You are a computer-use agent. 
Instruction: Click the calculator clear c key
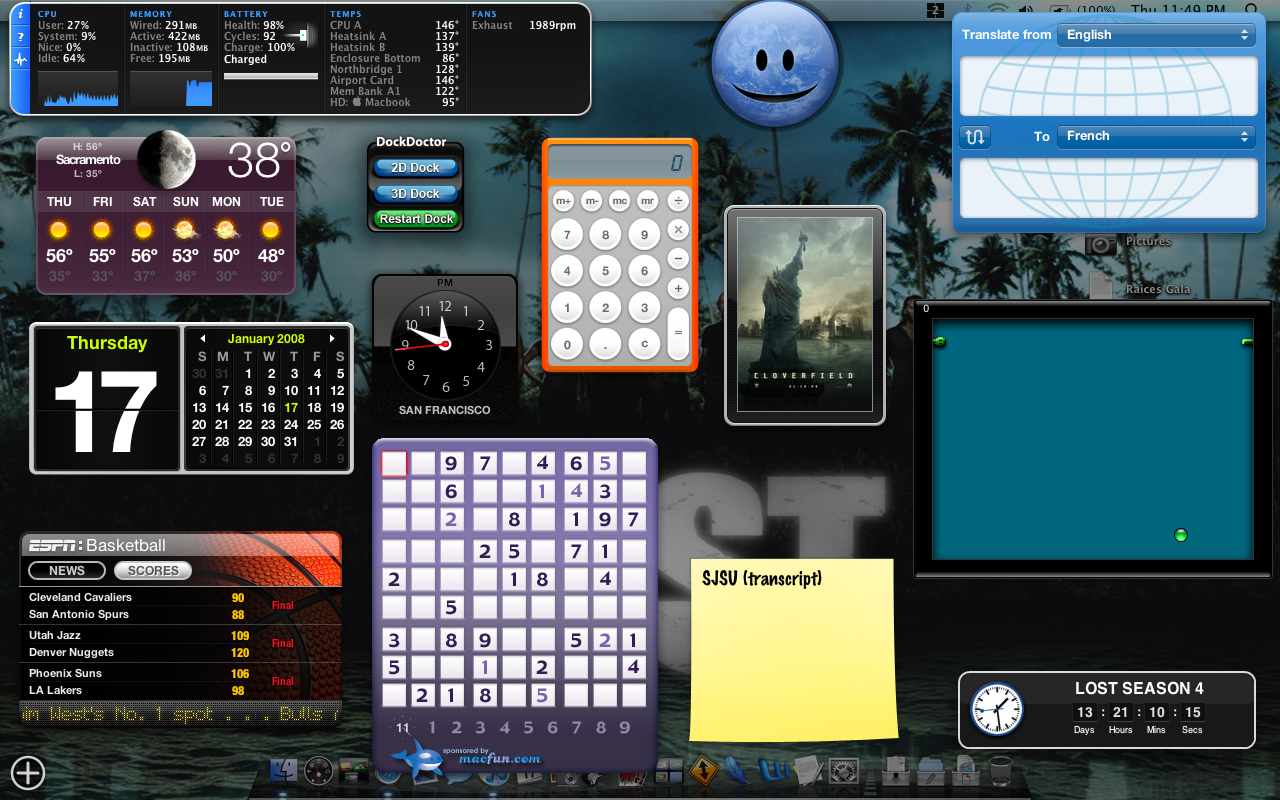(644, 344)
